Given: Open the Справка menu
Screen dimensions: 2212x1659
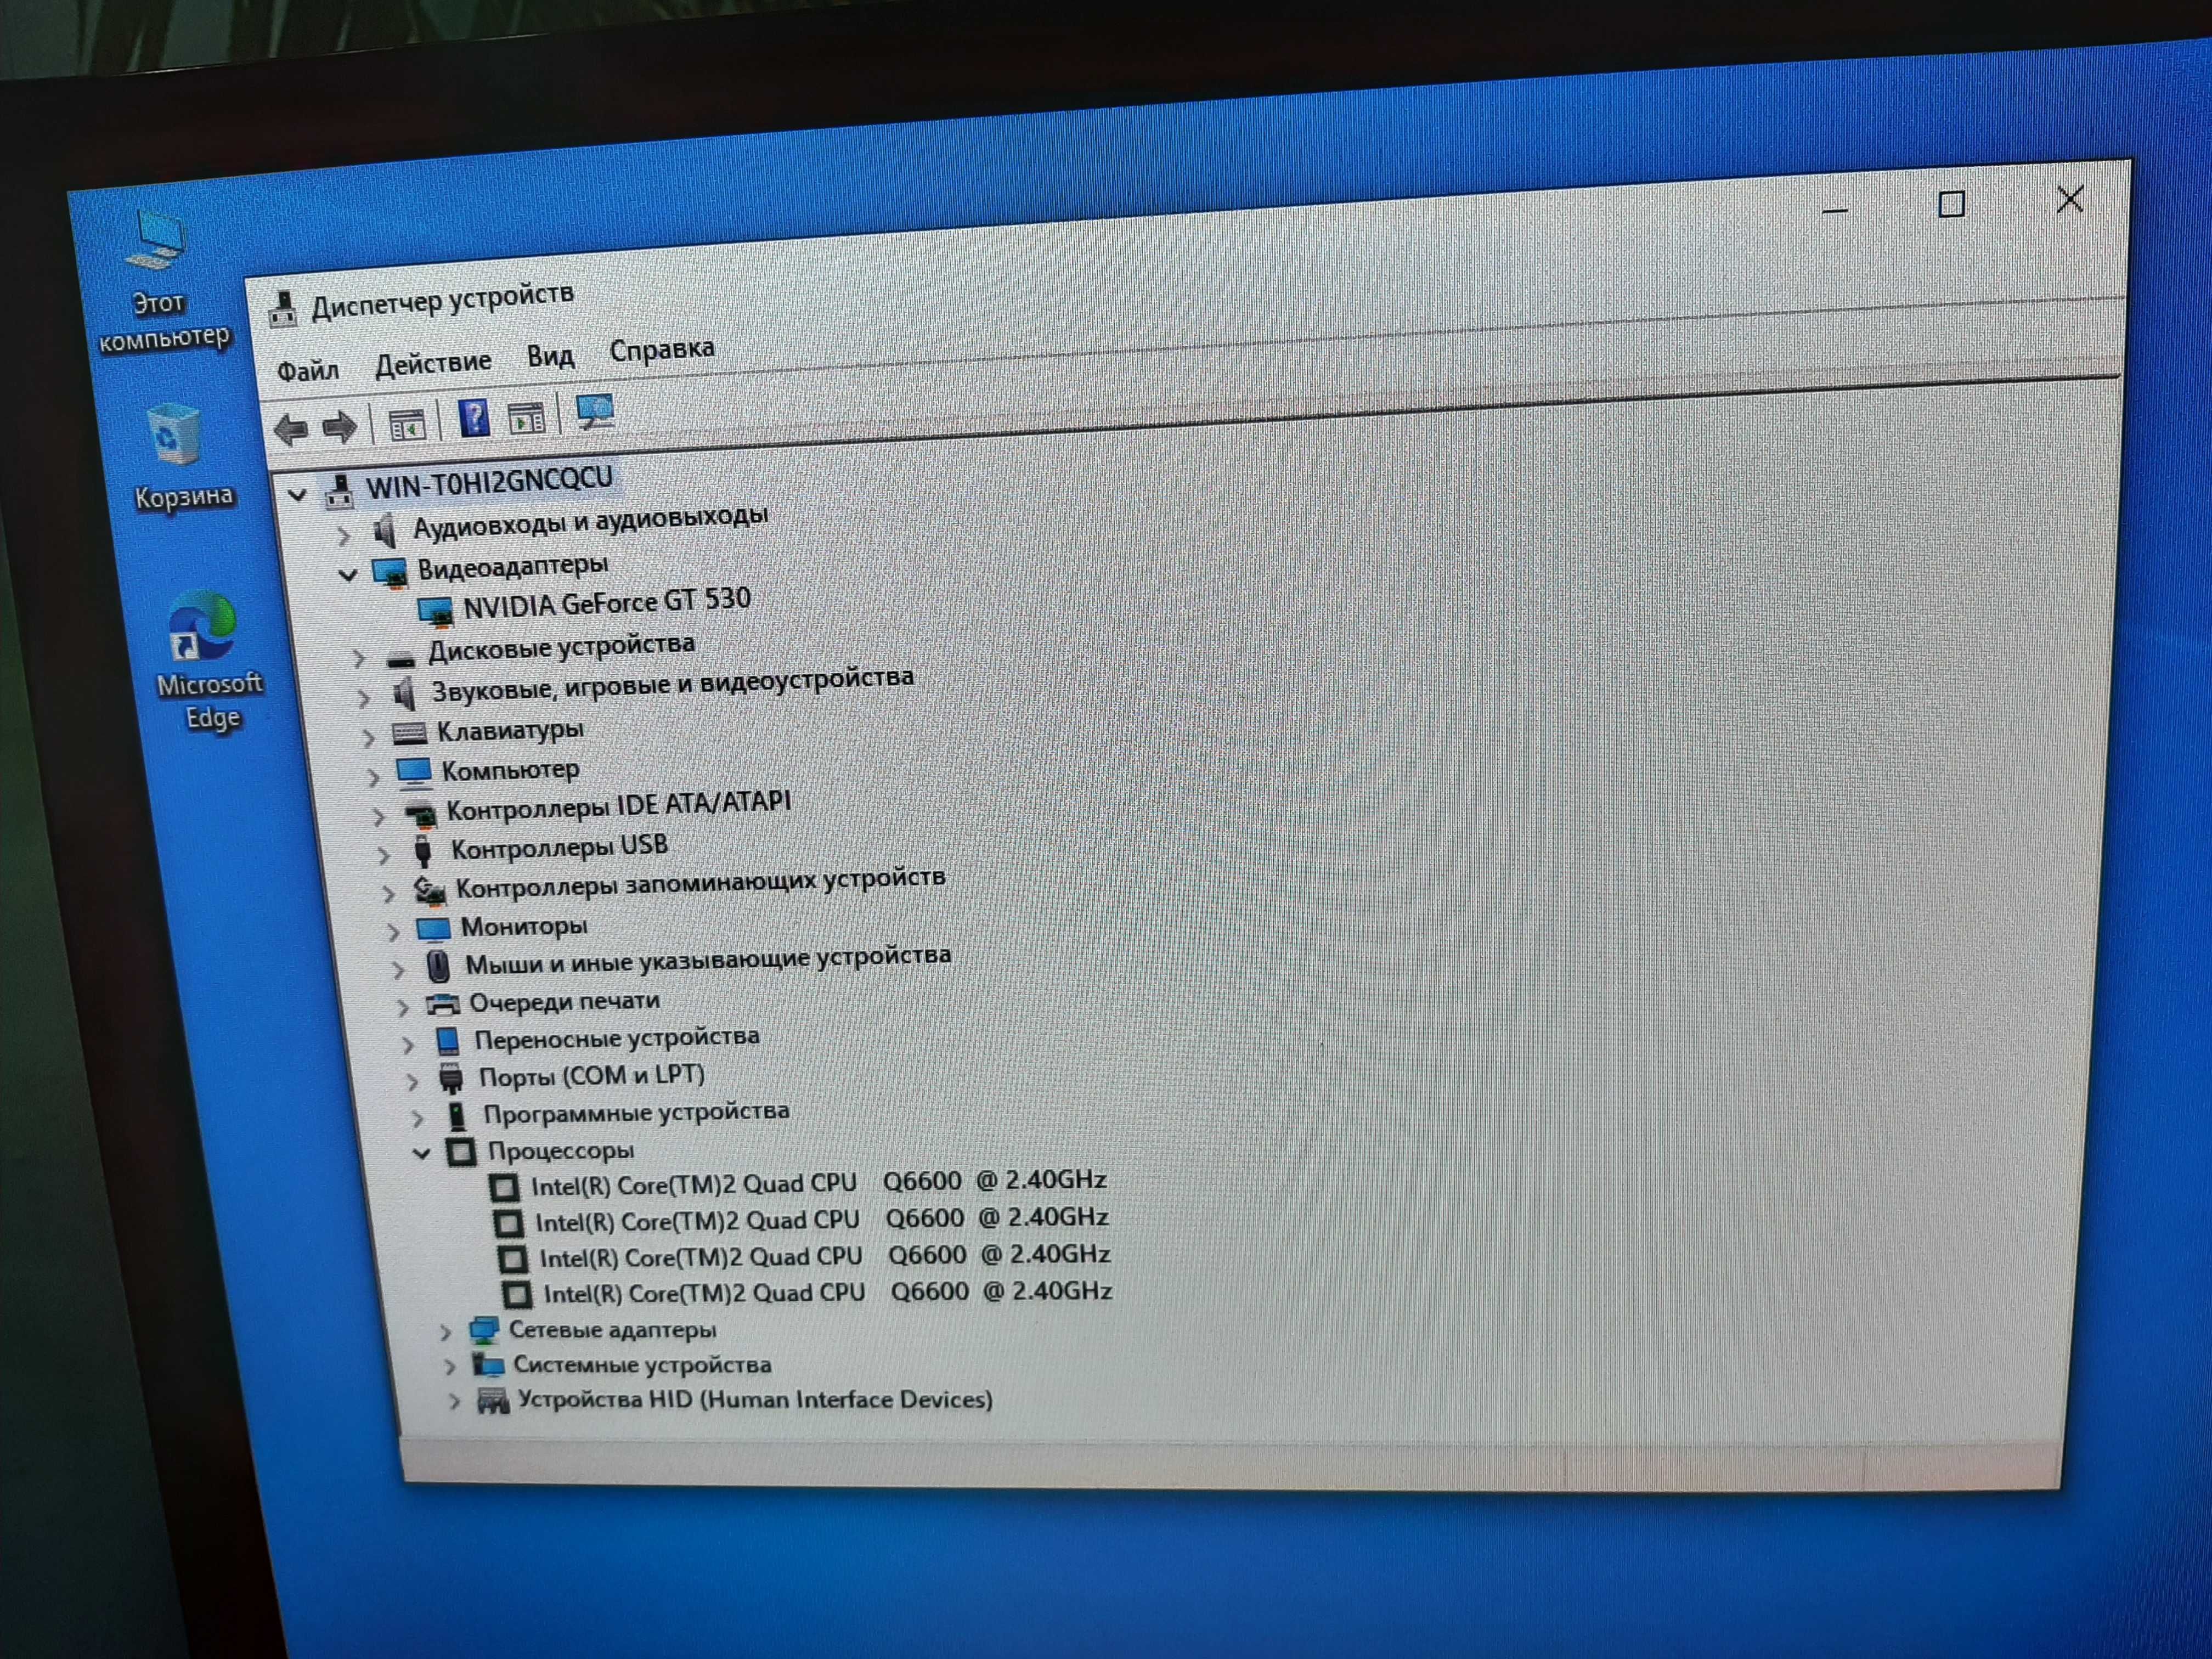Looking at the screenshot, I should coord(662,350).
